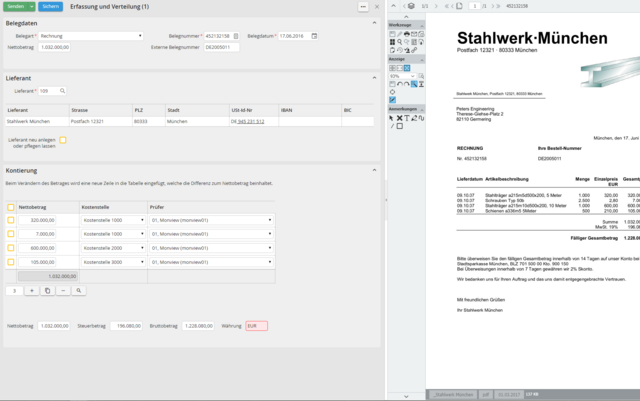Image resolution: width=640 pixels, height=401 pixels.
Task: Click the email envelope icon in Werkzeuge
Action: 414,34
